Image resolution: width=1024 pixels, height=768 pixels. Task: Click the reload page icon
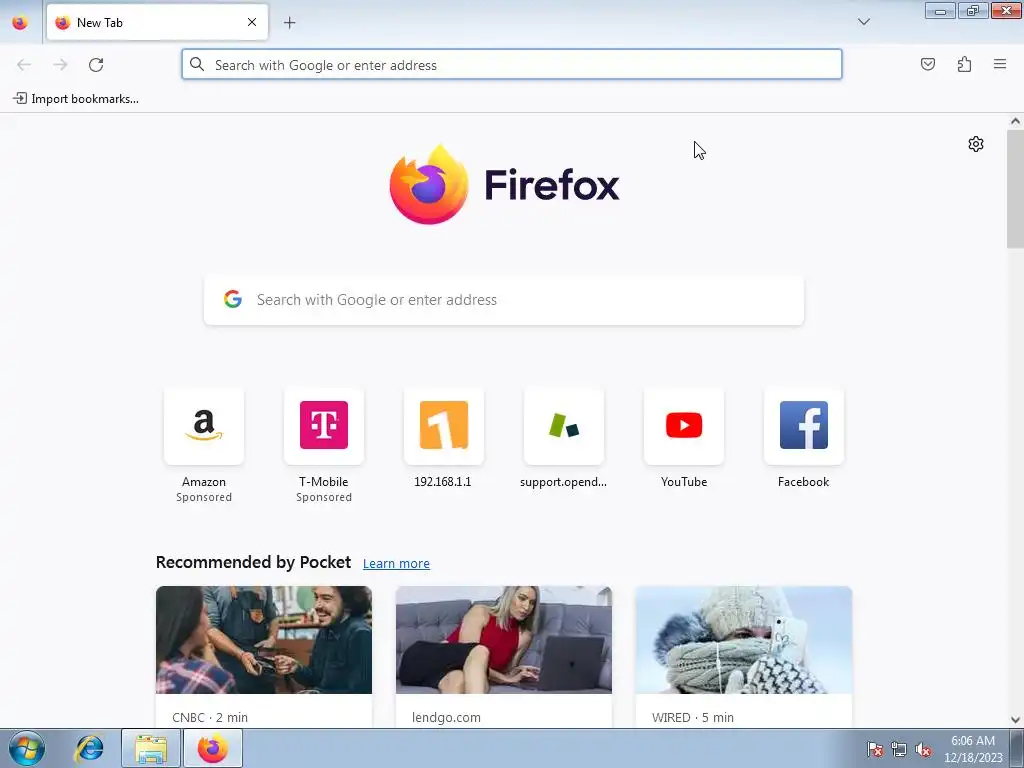point(96,65)
